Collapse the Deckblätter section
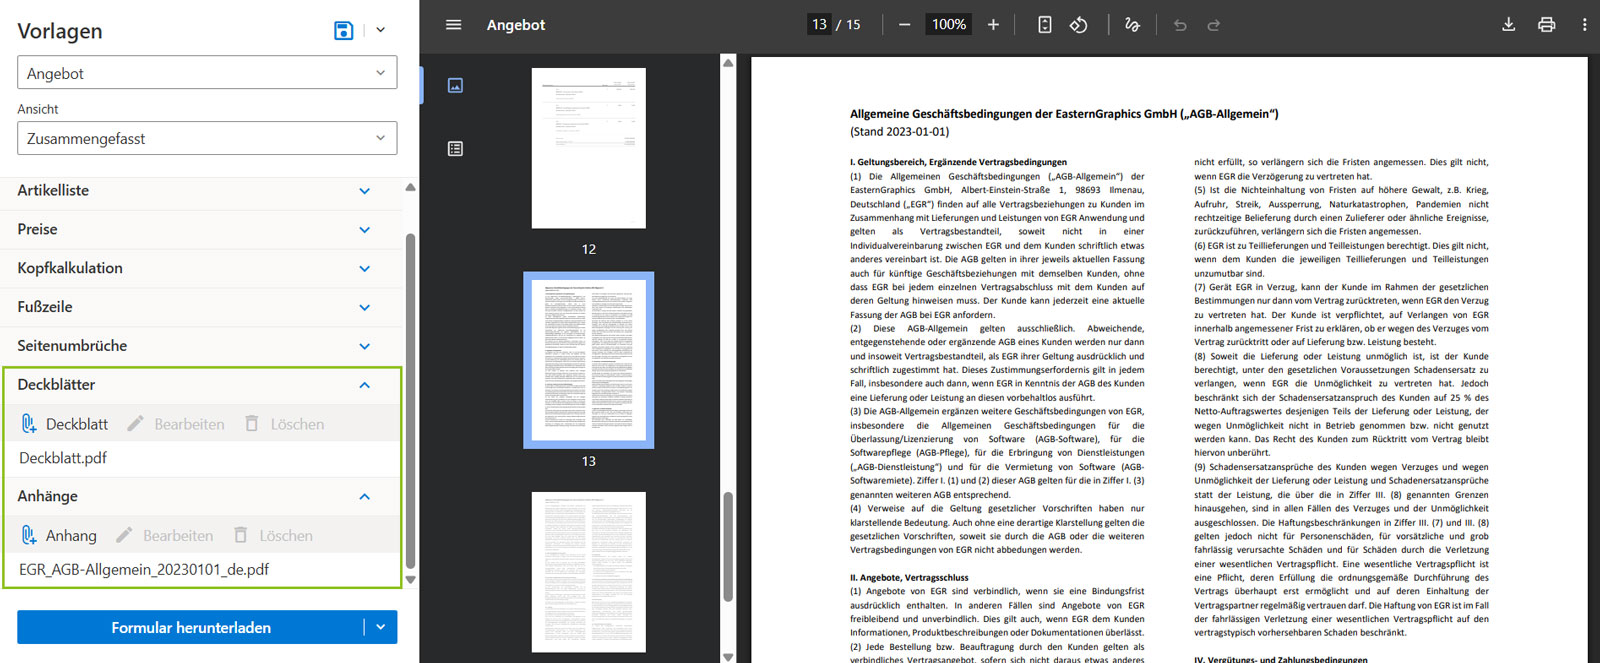This screenshot has height=663, width=1600. (x=364, y=385)
